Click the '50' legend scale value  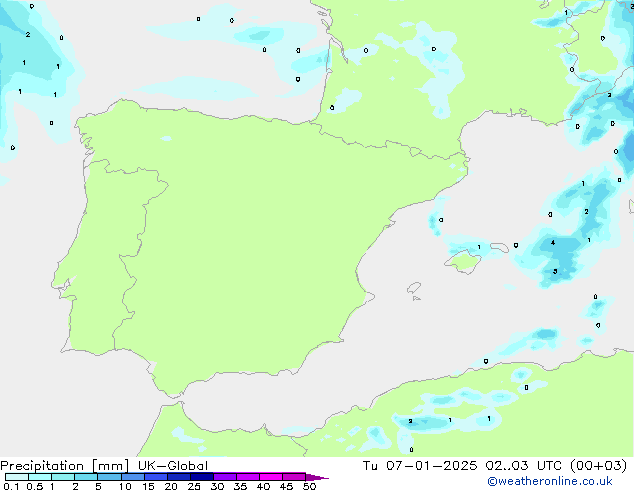point(309,486)
